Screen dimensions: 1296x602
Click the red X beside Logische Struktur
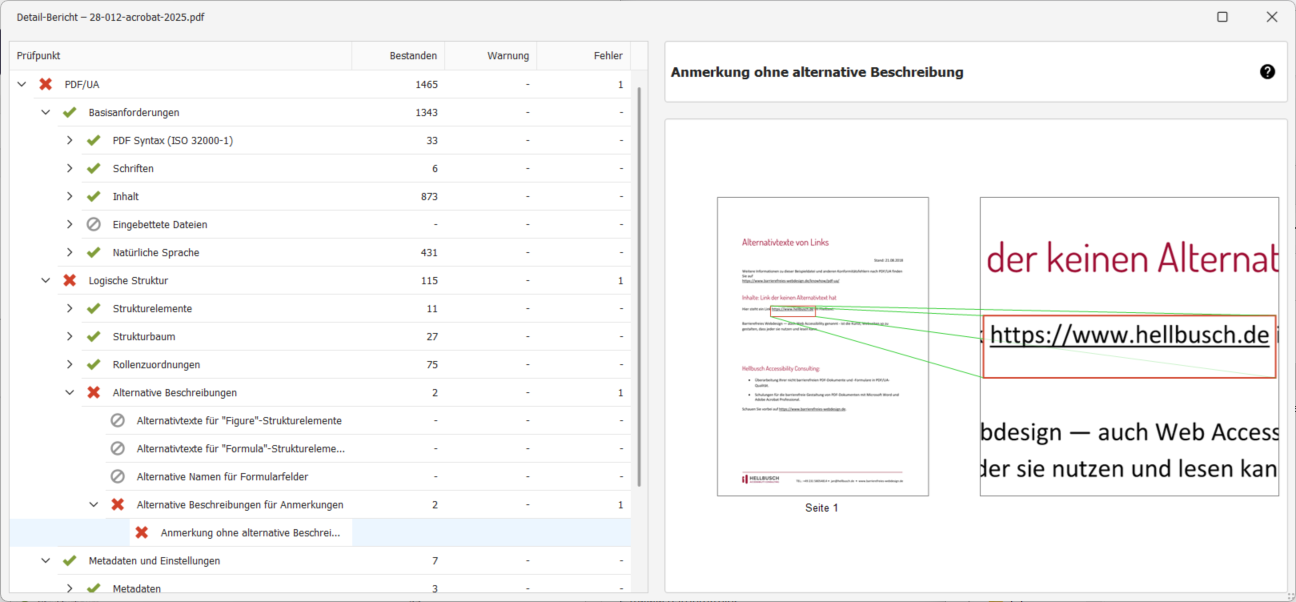coord(68,280)
